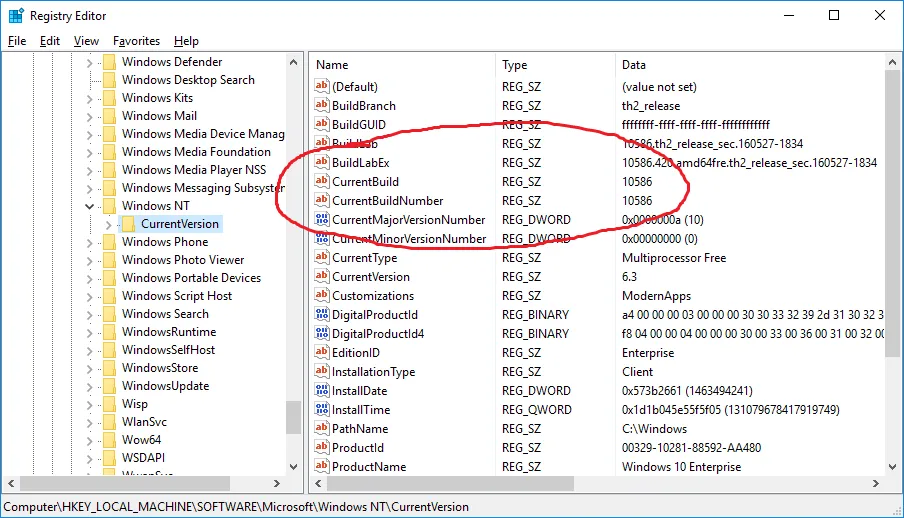Open the Help menu

coord(186,41)
